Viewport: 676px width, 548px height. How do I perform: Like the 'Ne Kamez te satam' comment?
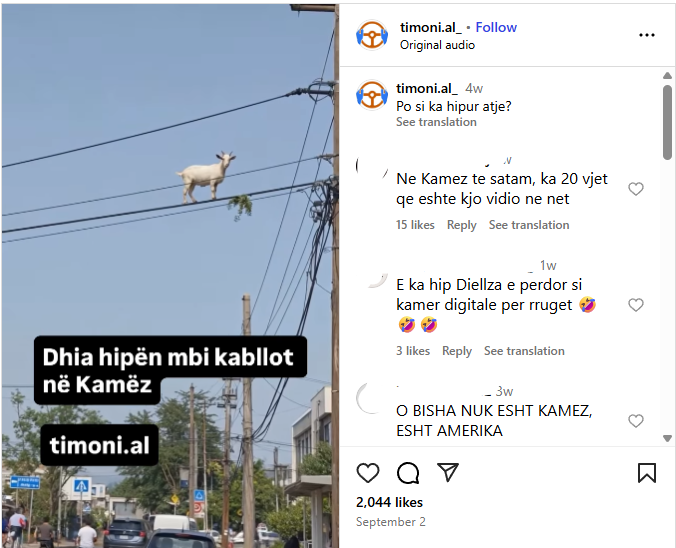636,189
